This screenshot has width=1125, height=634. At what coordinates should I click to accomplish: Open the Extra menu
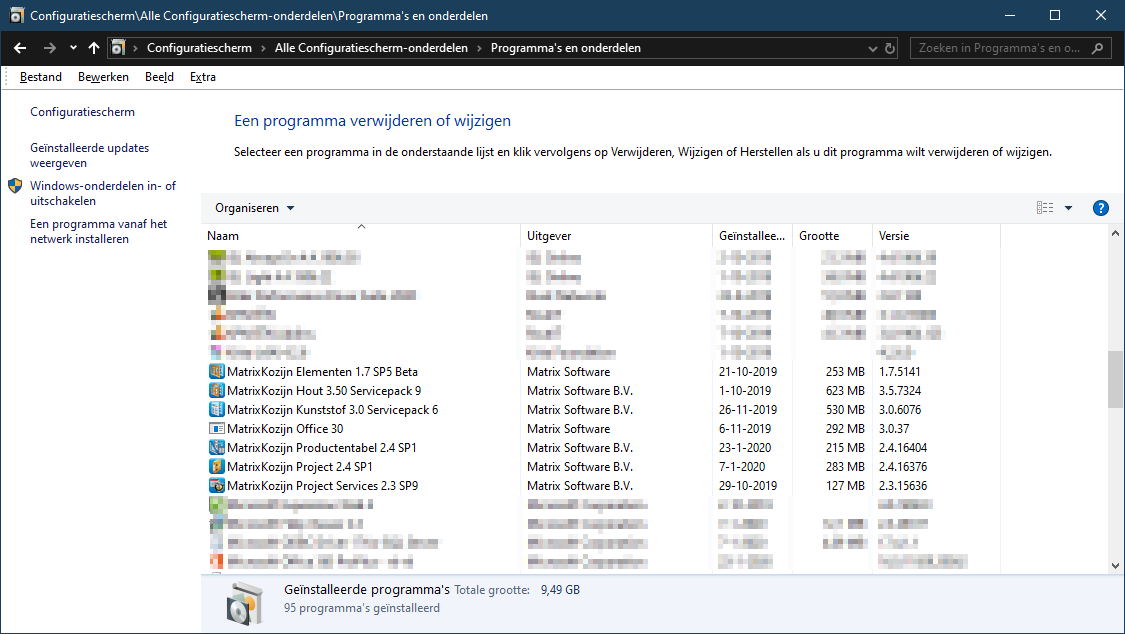click(x=202, y=76)
